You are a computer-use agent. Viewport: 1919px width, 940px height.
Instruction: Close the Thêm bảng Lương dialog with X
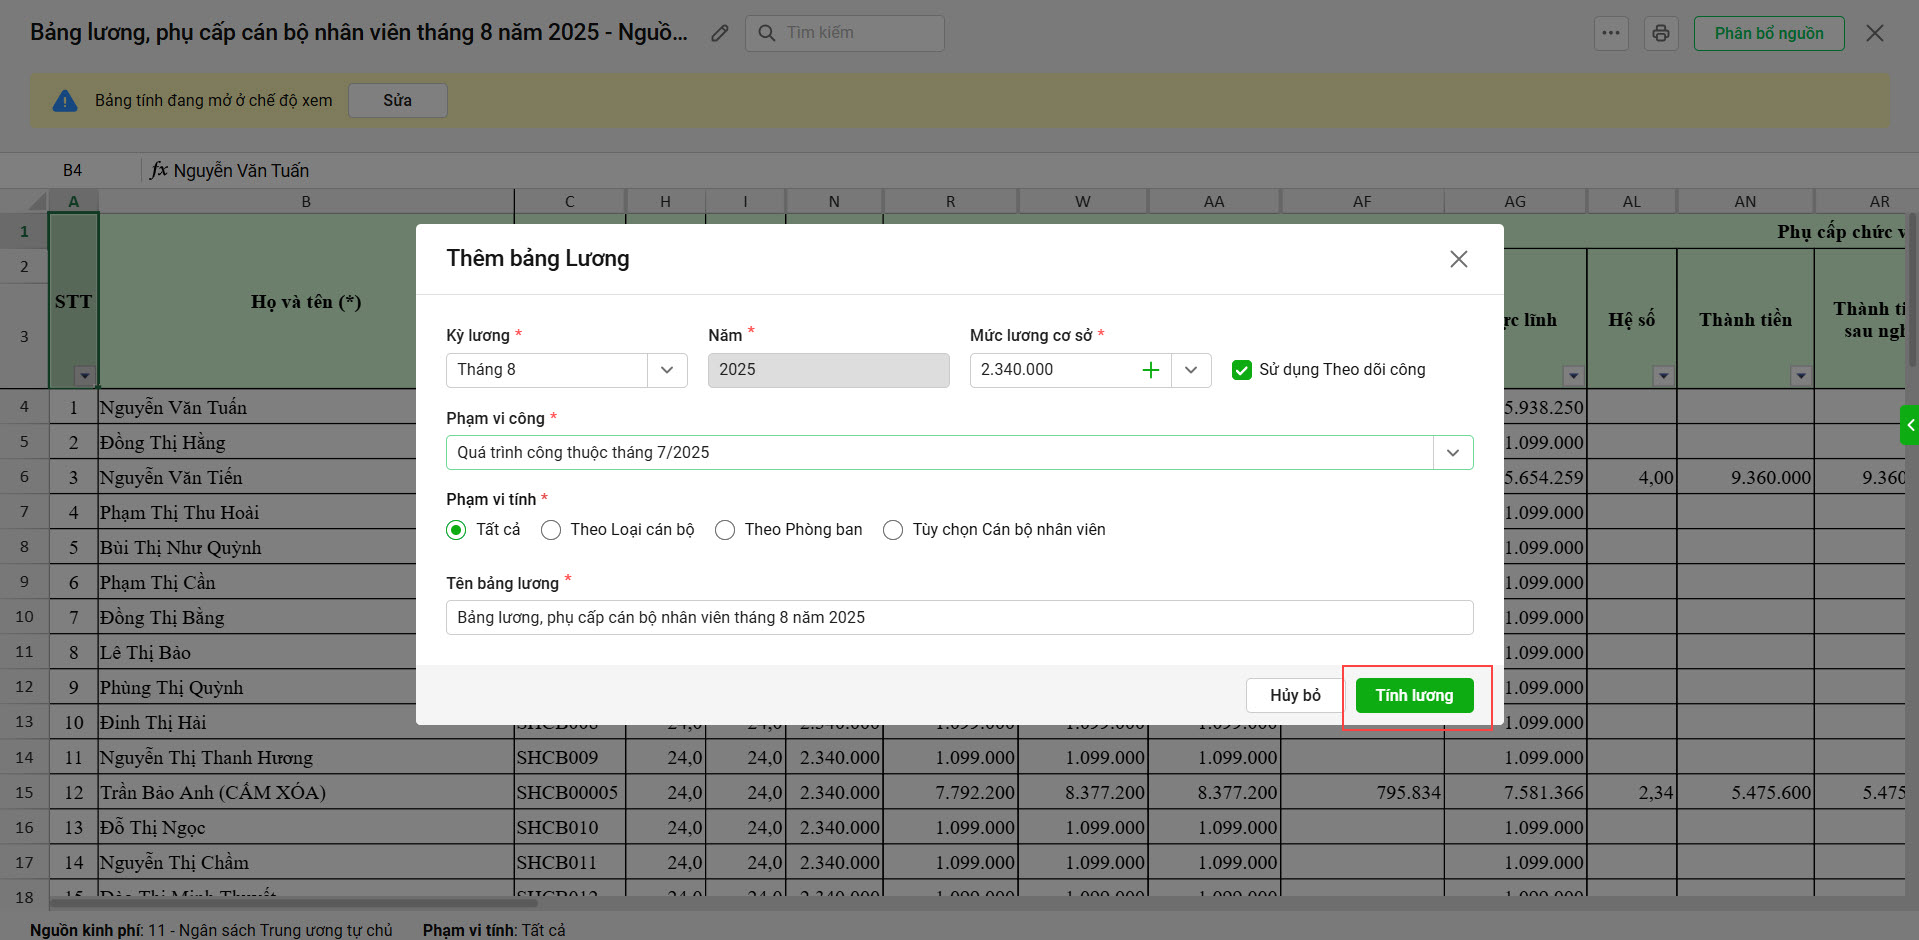point(1458,259)
